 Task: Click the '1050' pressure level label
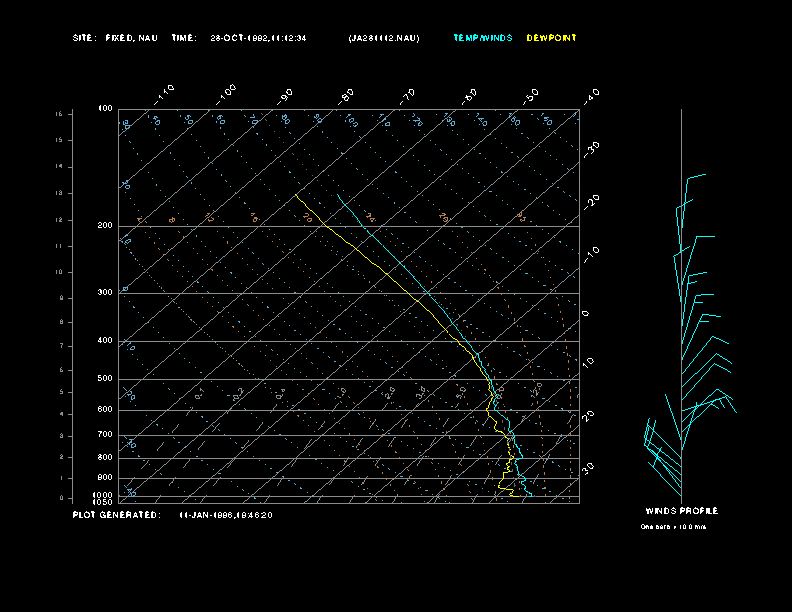tap(103, 502)
